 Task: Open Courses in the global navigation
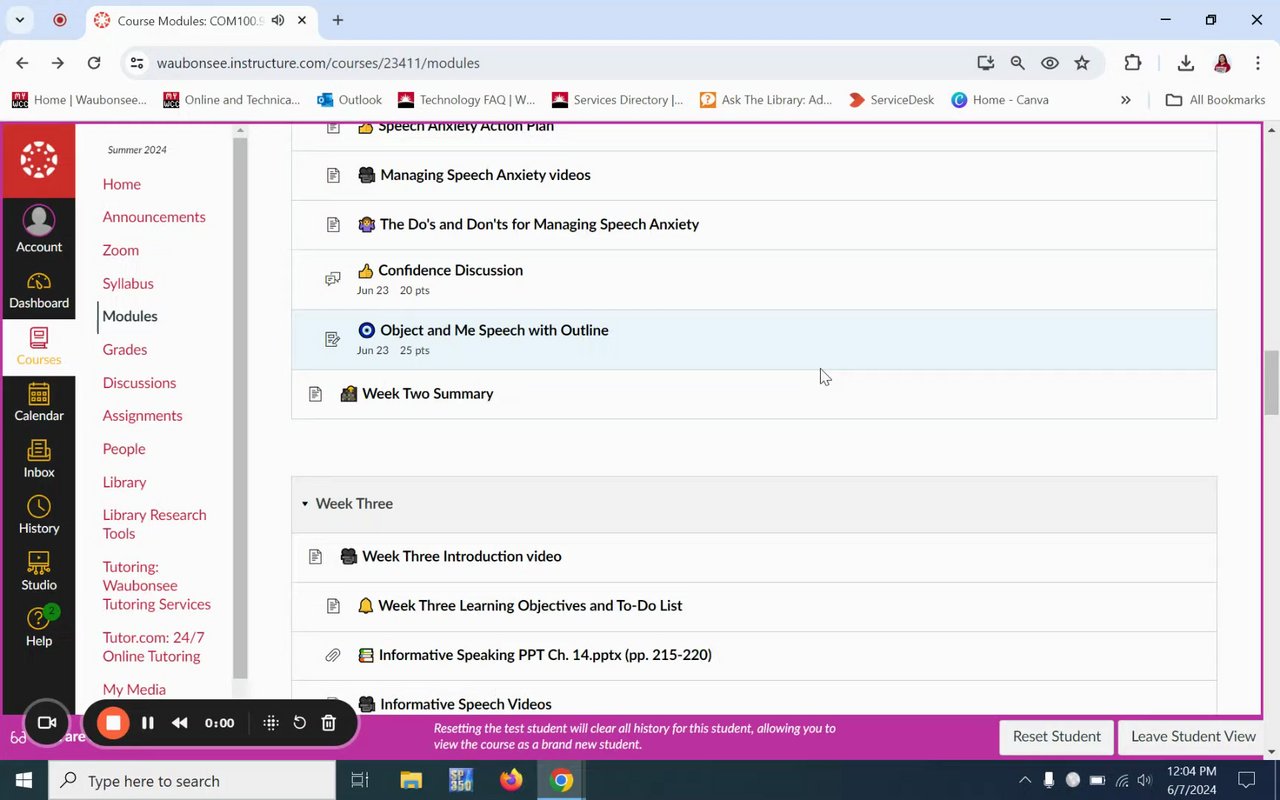coord(39,347)
